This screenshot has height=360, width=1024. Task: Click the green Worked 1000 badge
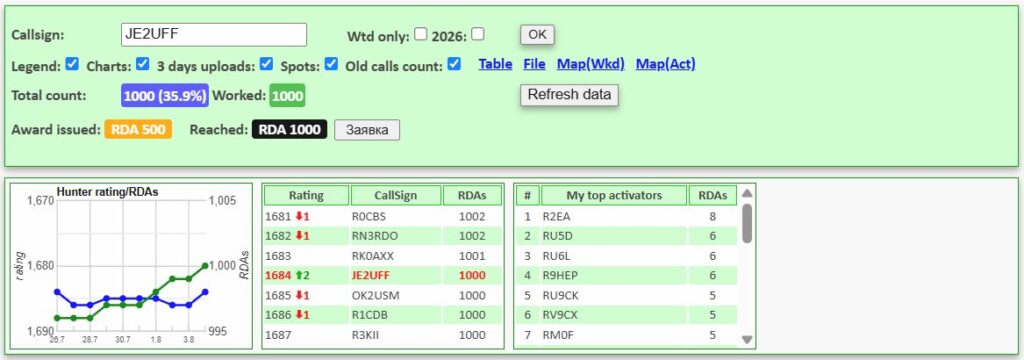pos(287,96)
